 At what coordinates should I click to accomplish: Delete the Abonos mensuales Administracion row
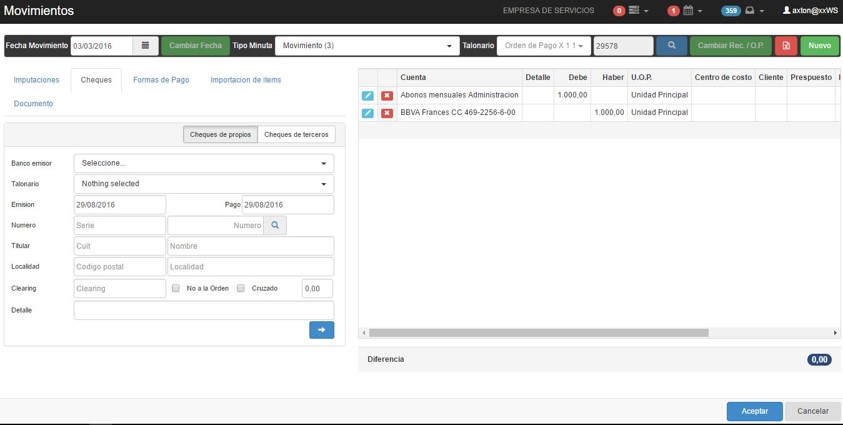click(387, 96)
